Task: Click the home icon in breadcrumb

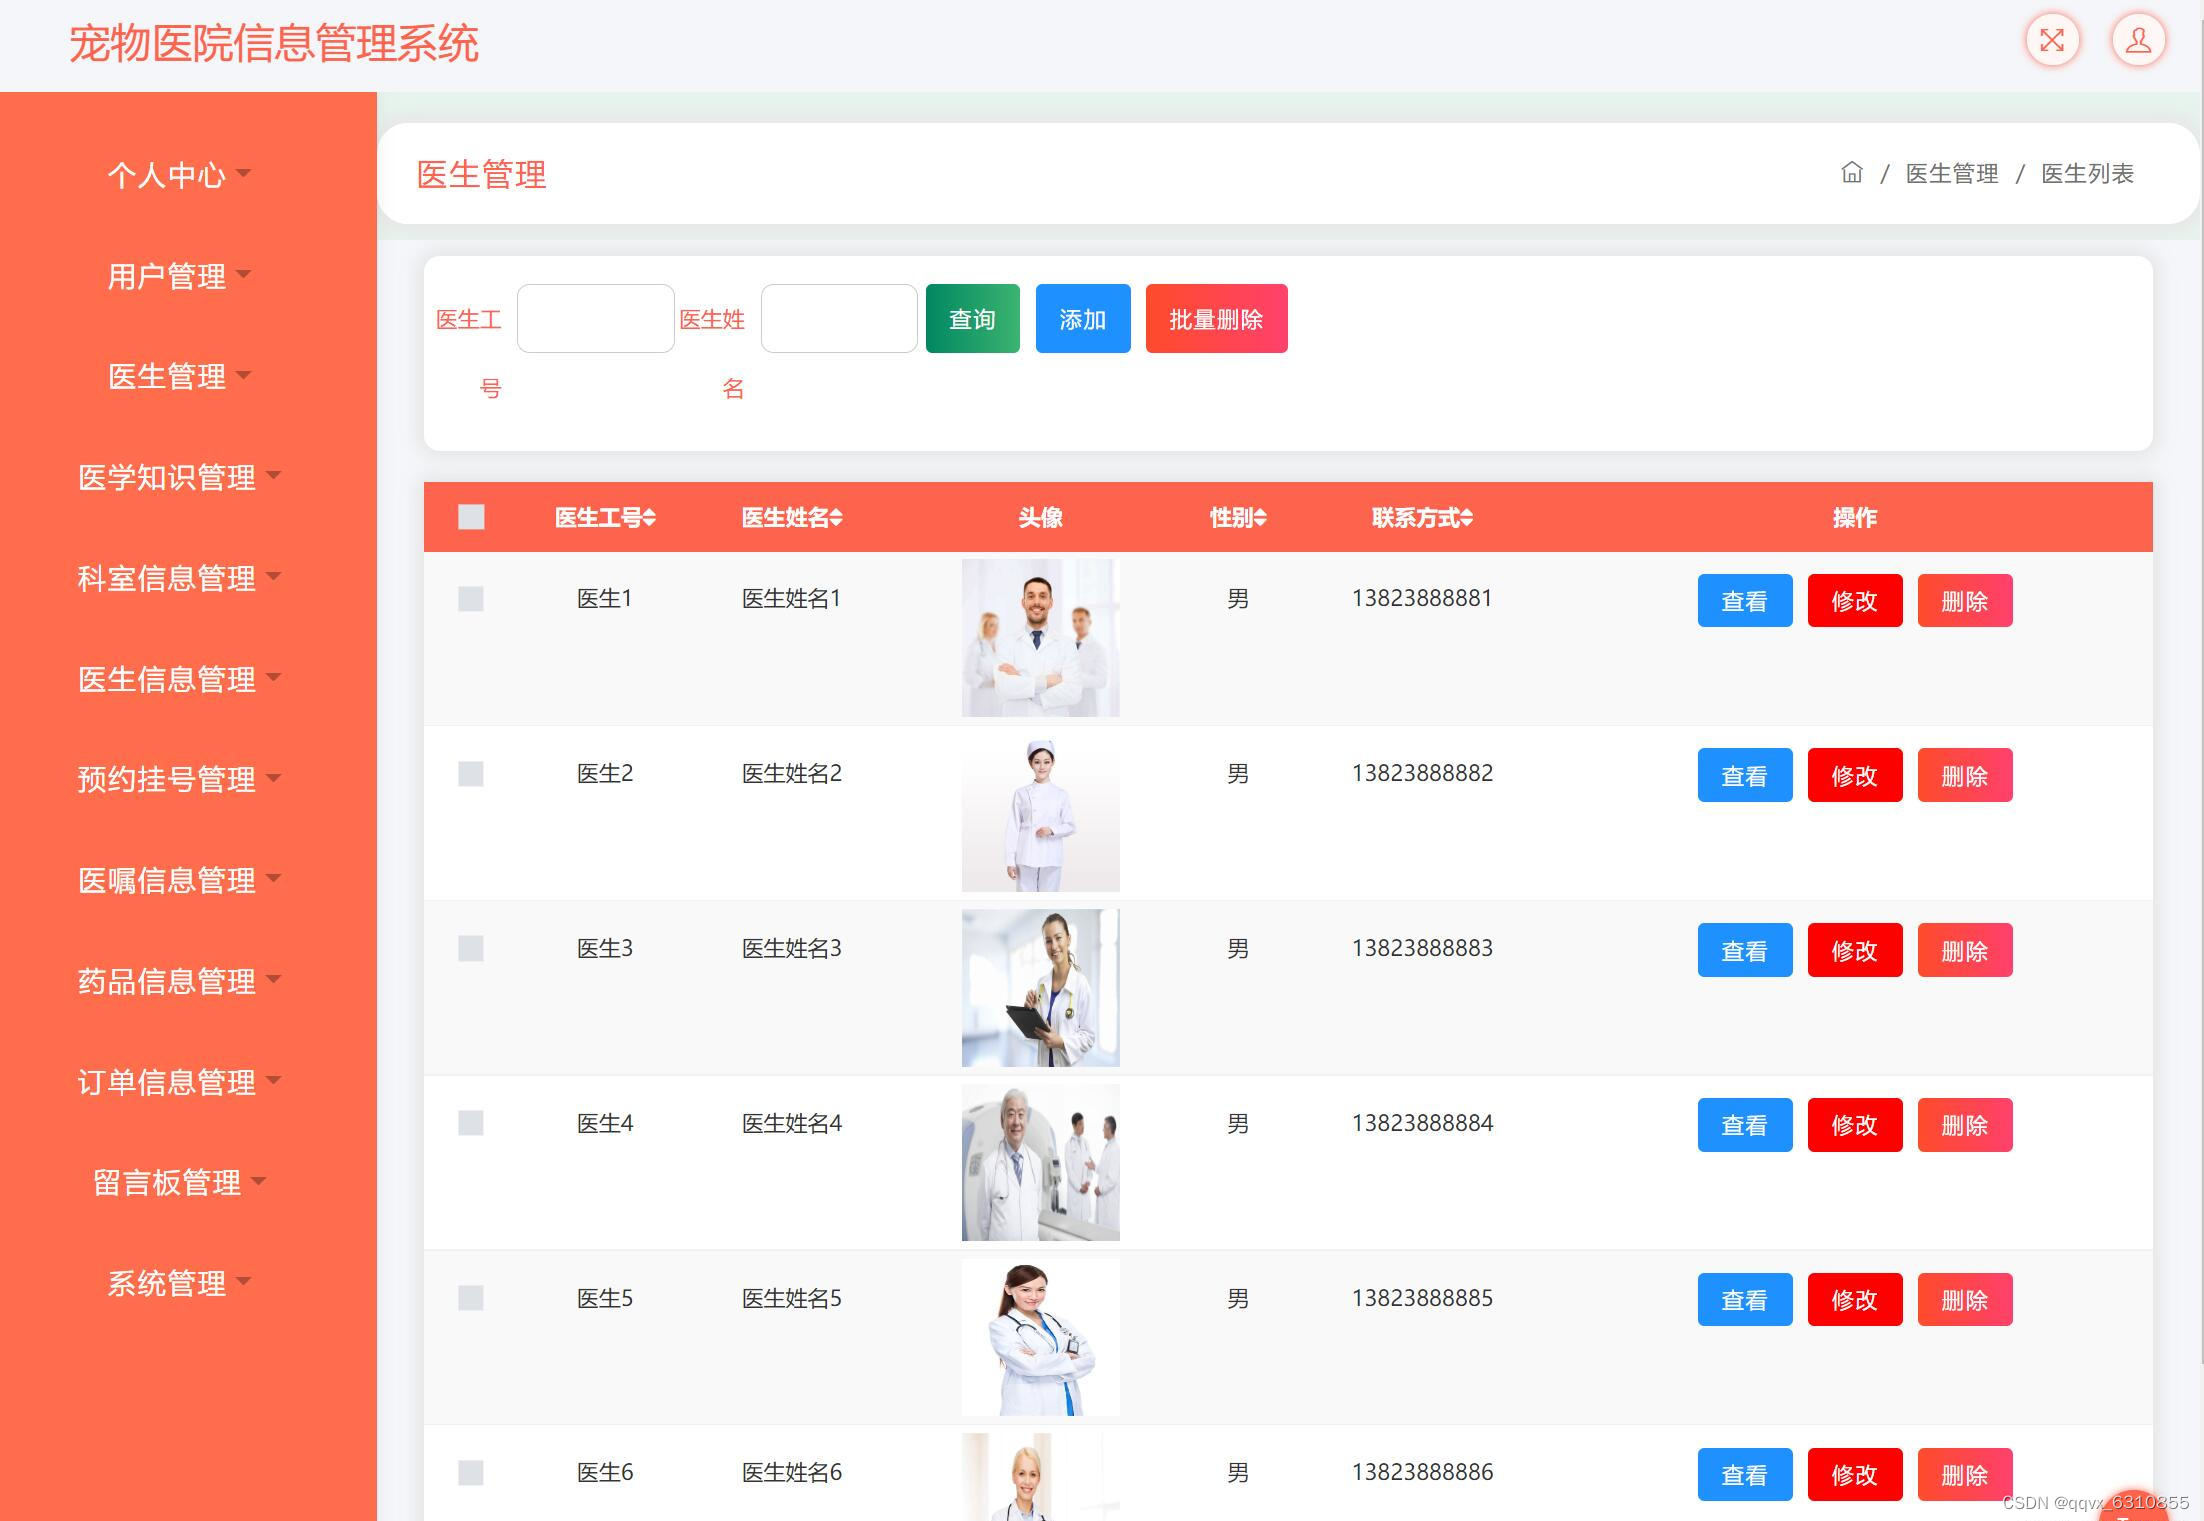Action: coord(1852,173)
